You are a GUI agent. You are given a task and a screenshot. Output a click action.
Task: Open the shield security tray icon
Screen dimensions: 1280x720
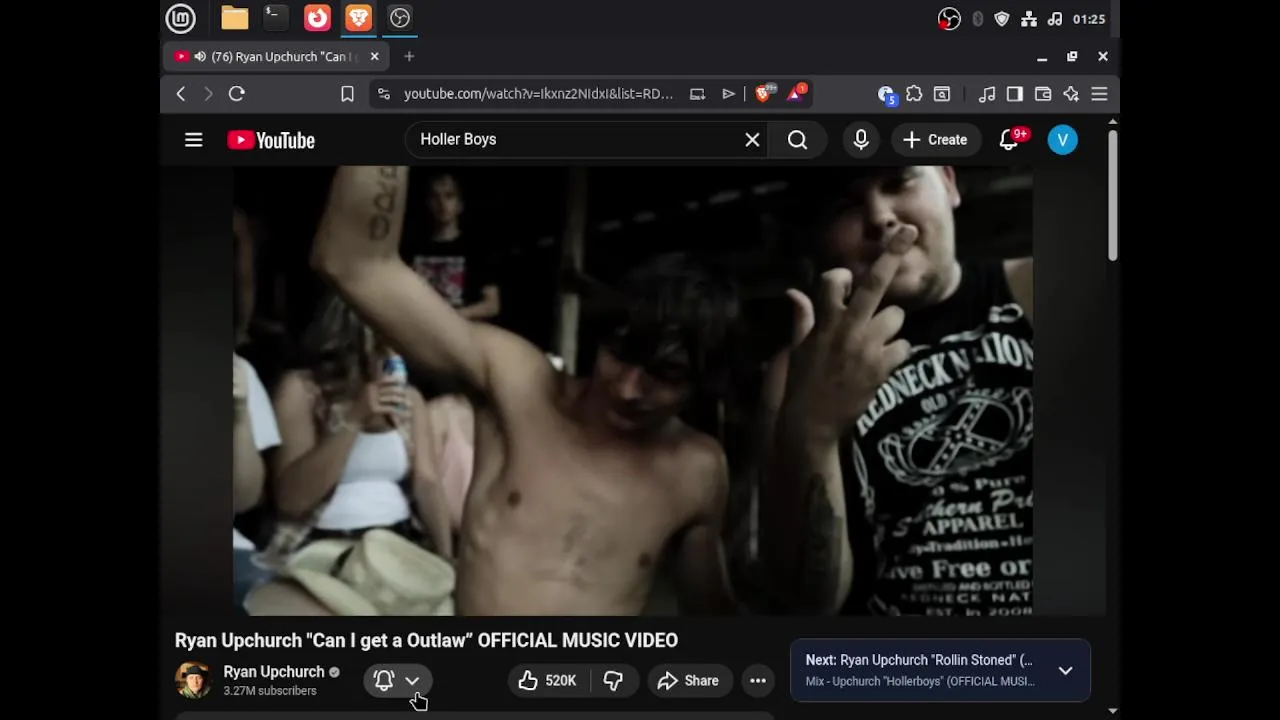(x=1002, y=19)
